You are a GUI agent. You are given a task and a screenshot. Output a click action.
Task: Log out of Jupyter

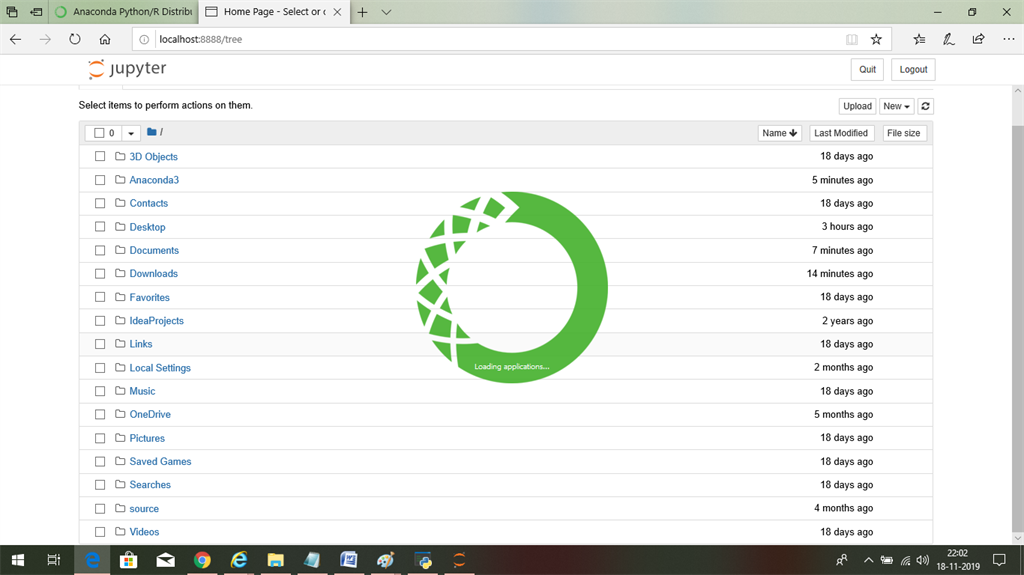(x=913, y=69)
